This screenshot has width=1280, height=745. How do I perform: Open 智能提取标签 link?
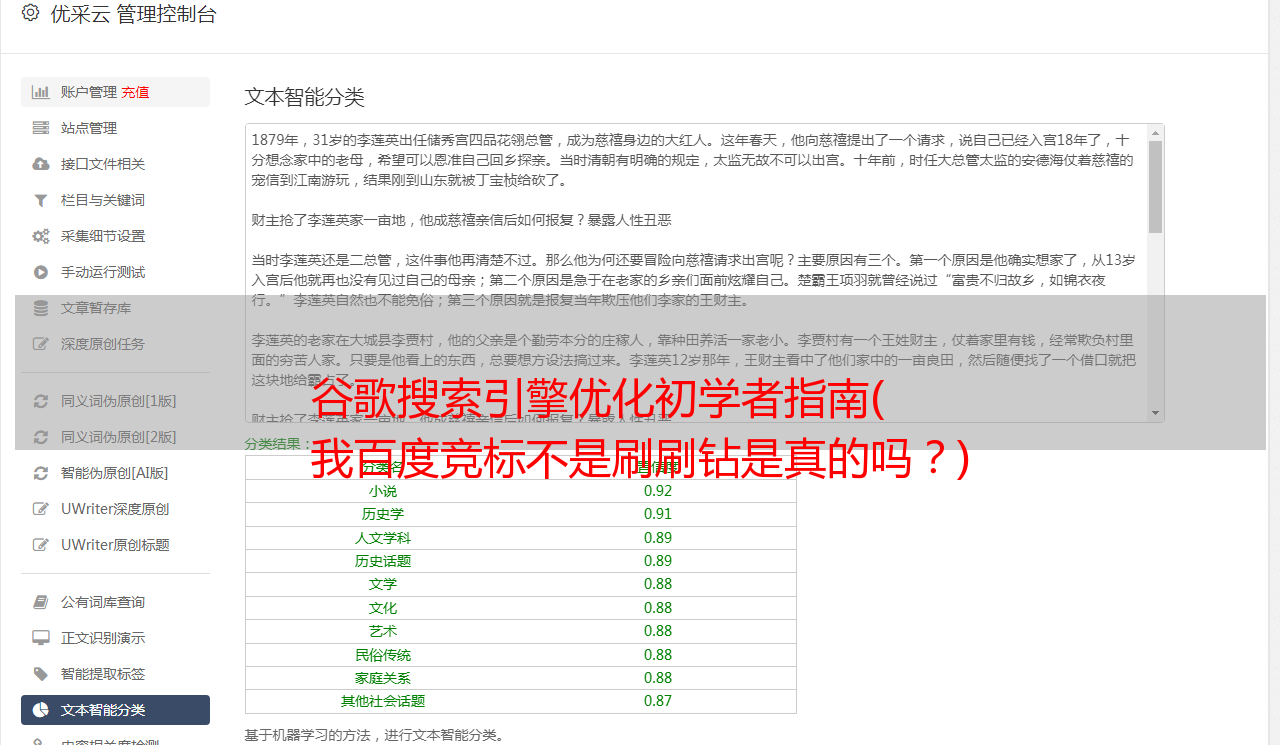pyautogui.click(x=115, y=674)
